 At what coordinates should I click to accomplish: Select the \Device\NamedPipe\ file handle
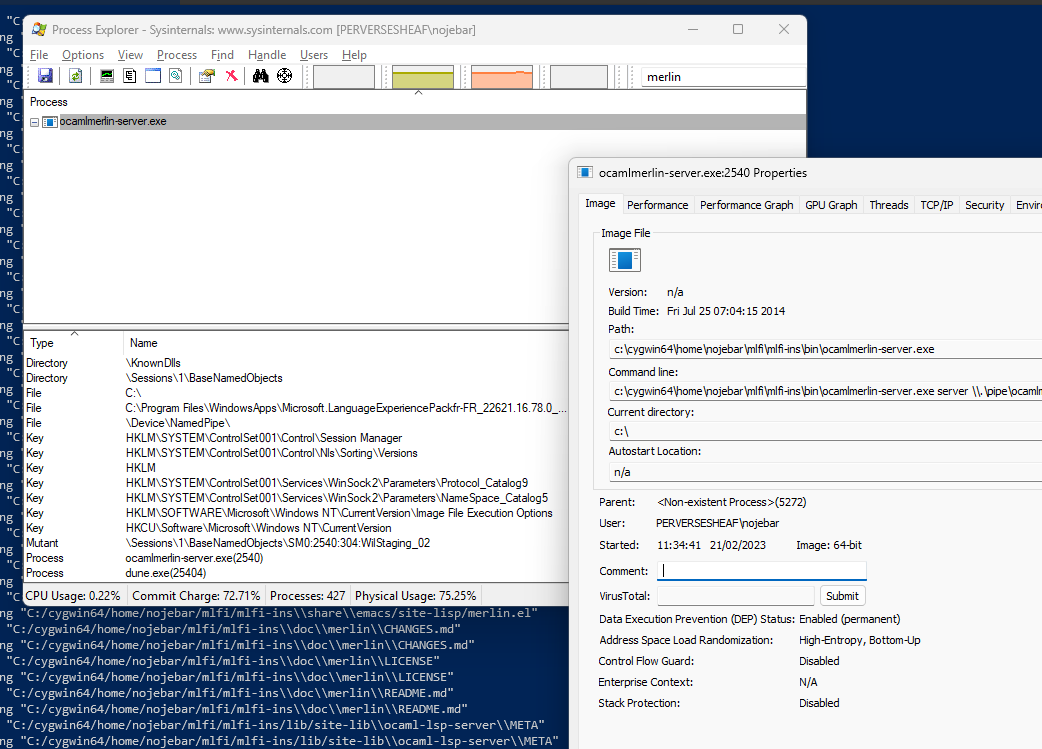pos(296,423)
